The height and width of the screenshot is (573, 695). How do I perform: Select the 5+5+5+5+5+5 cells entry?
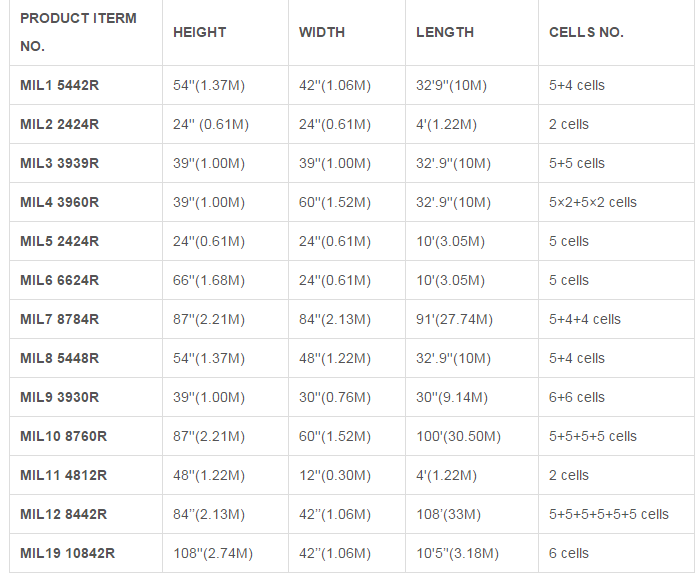click(x=609, y=515)
